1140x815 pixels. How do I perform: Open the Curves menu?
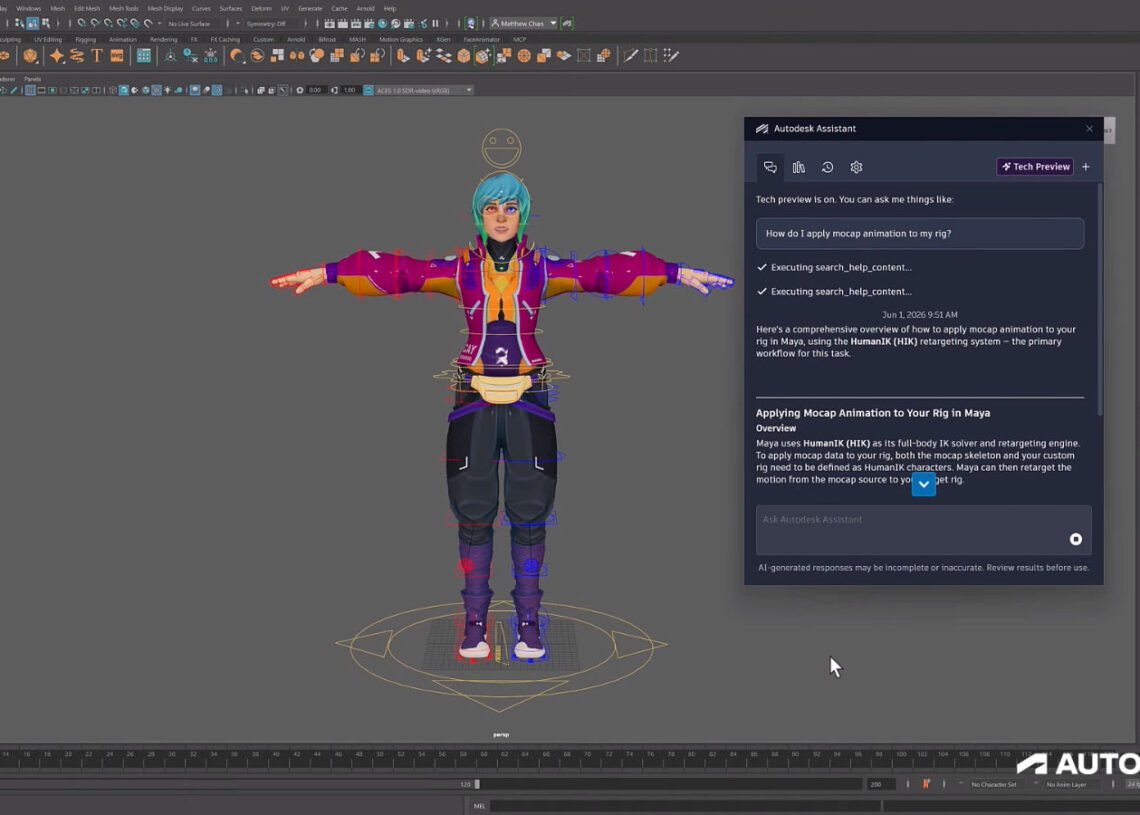coord(201,9)
